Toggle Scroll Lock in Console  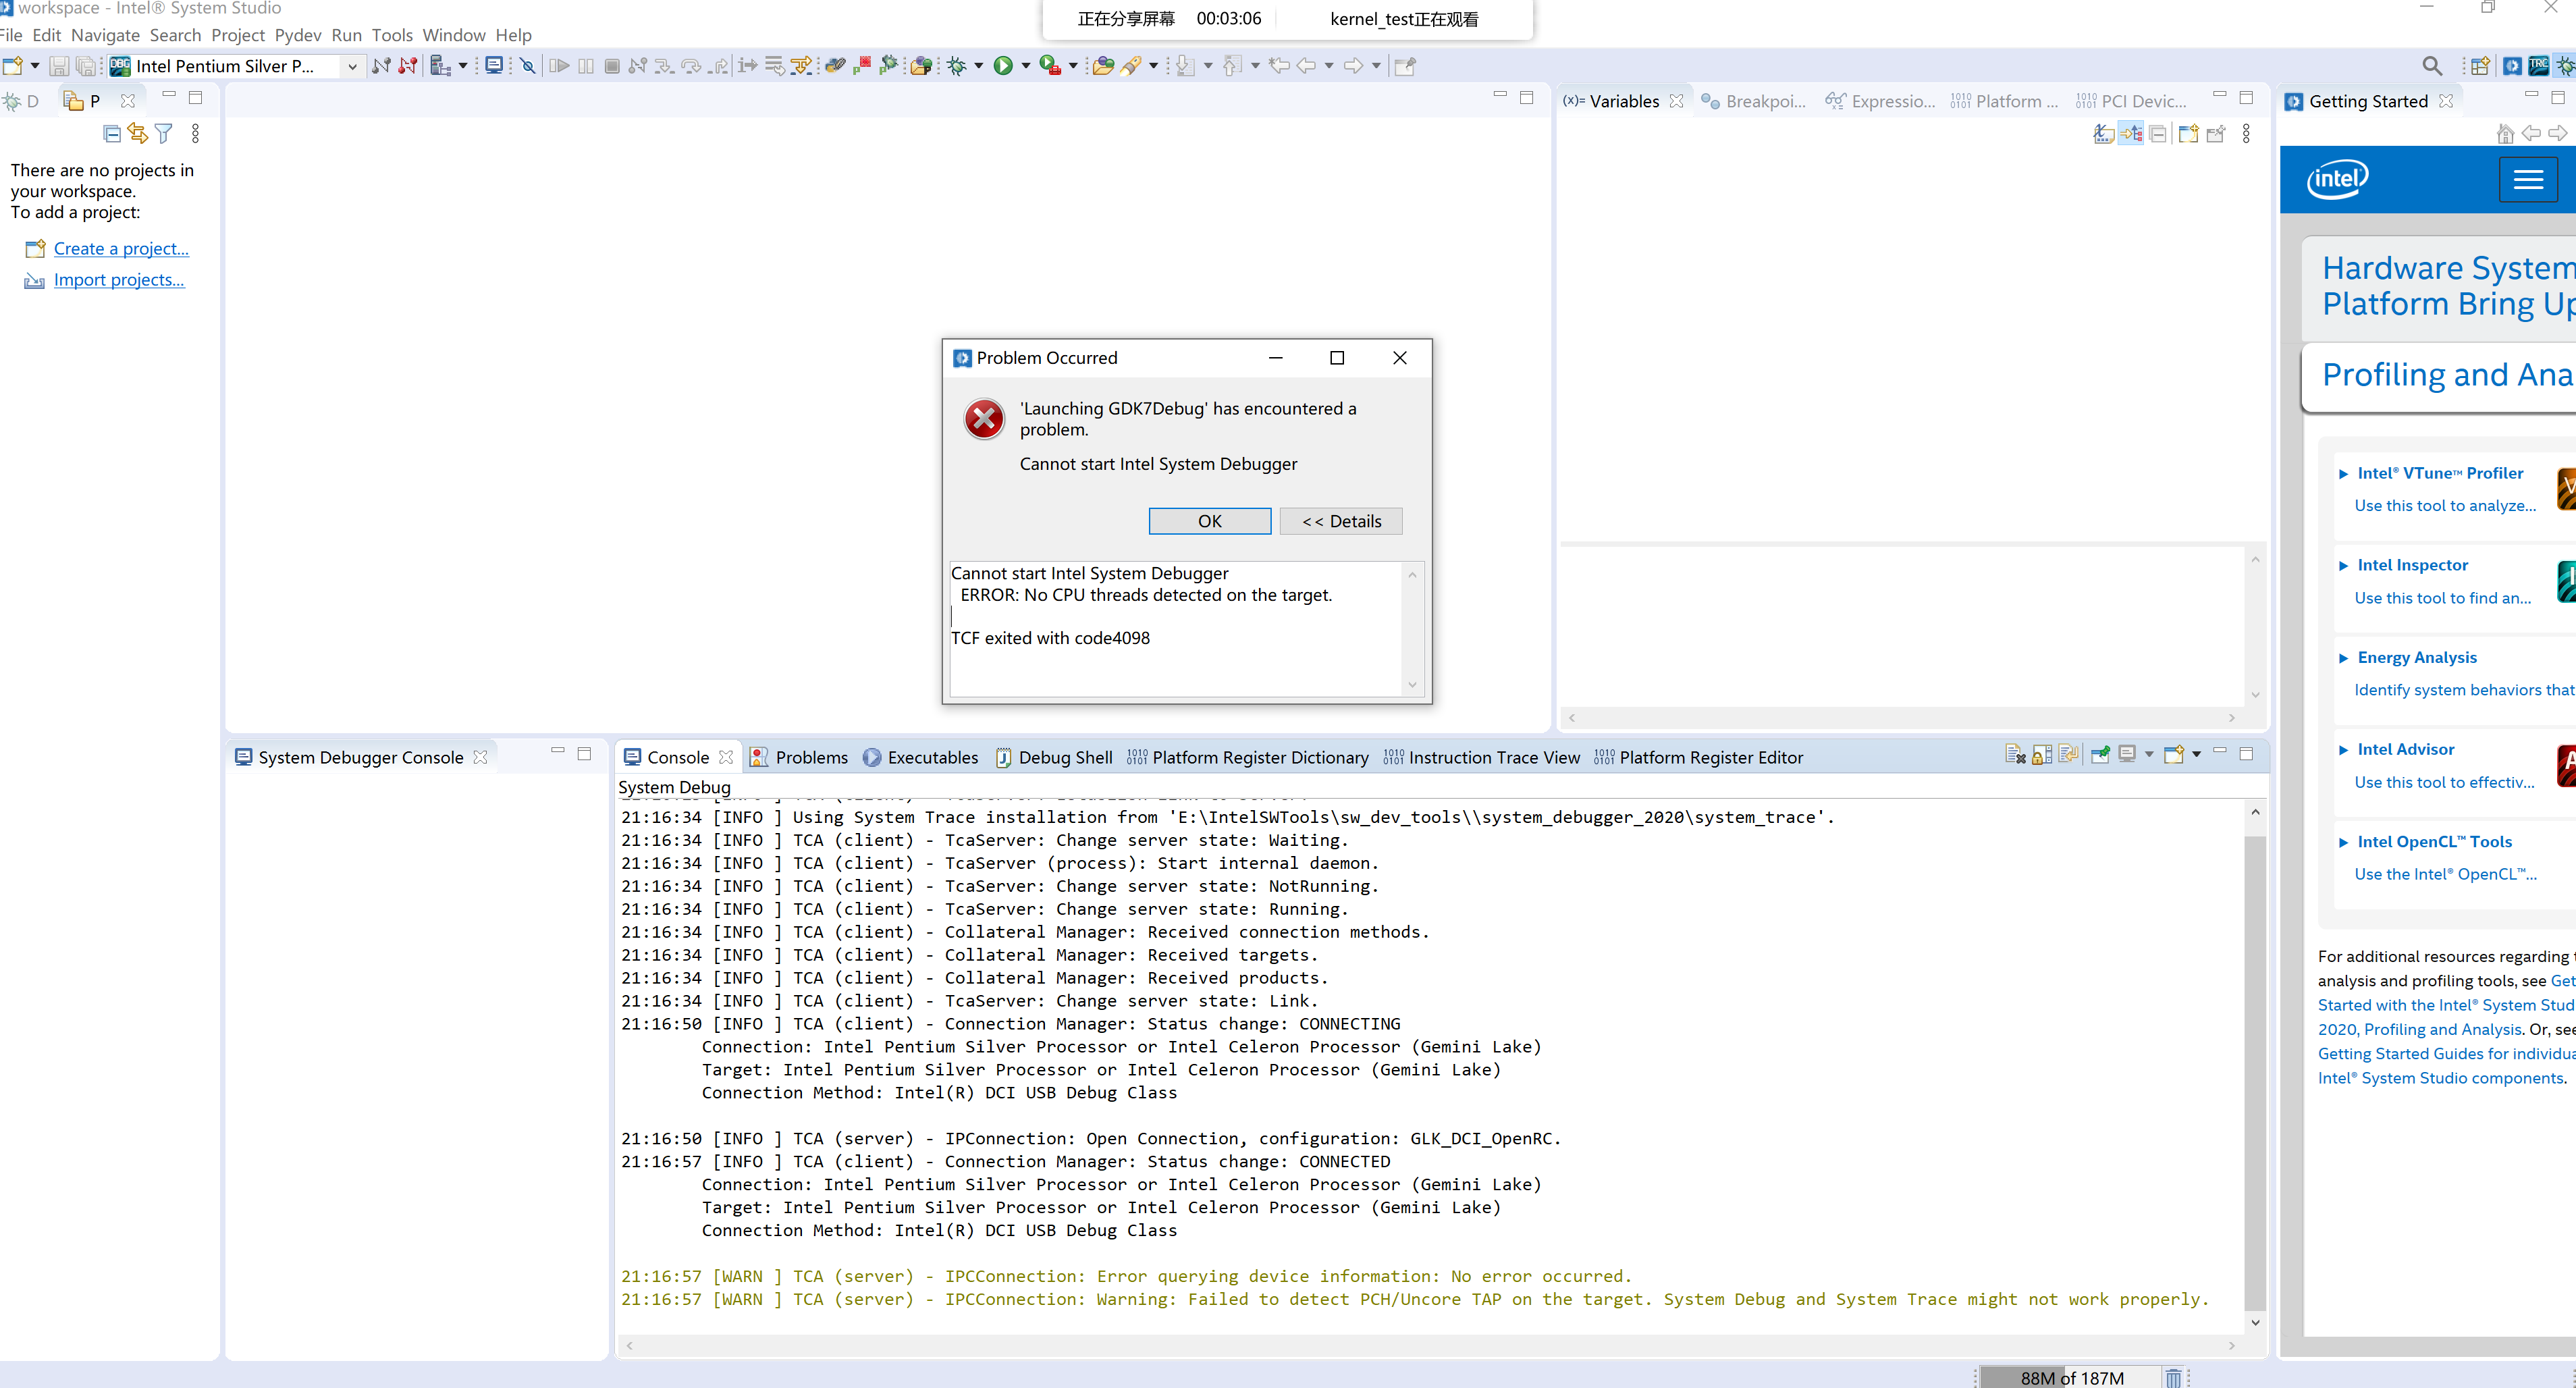(2042, 754)
